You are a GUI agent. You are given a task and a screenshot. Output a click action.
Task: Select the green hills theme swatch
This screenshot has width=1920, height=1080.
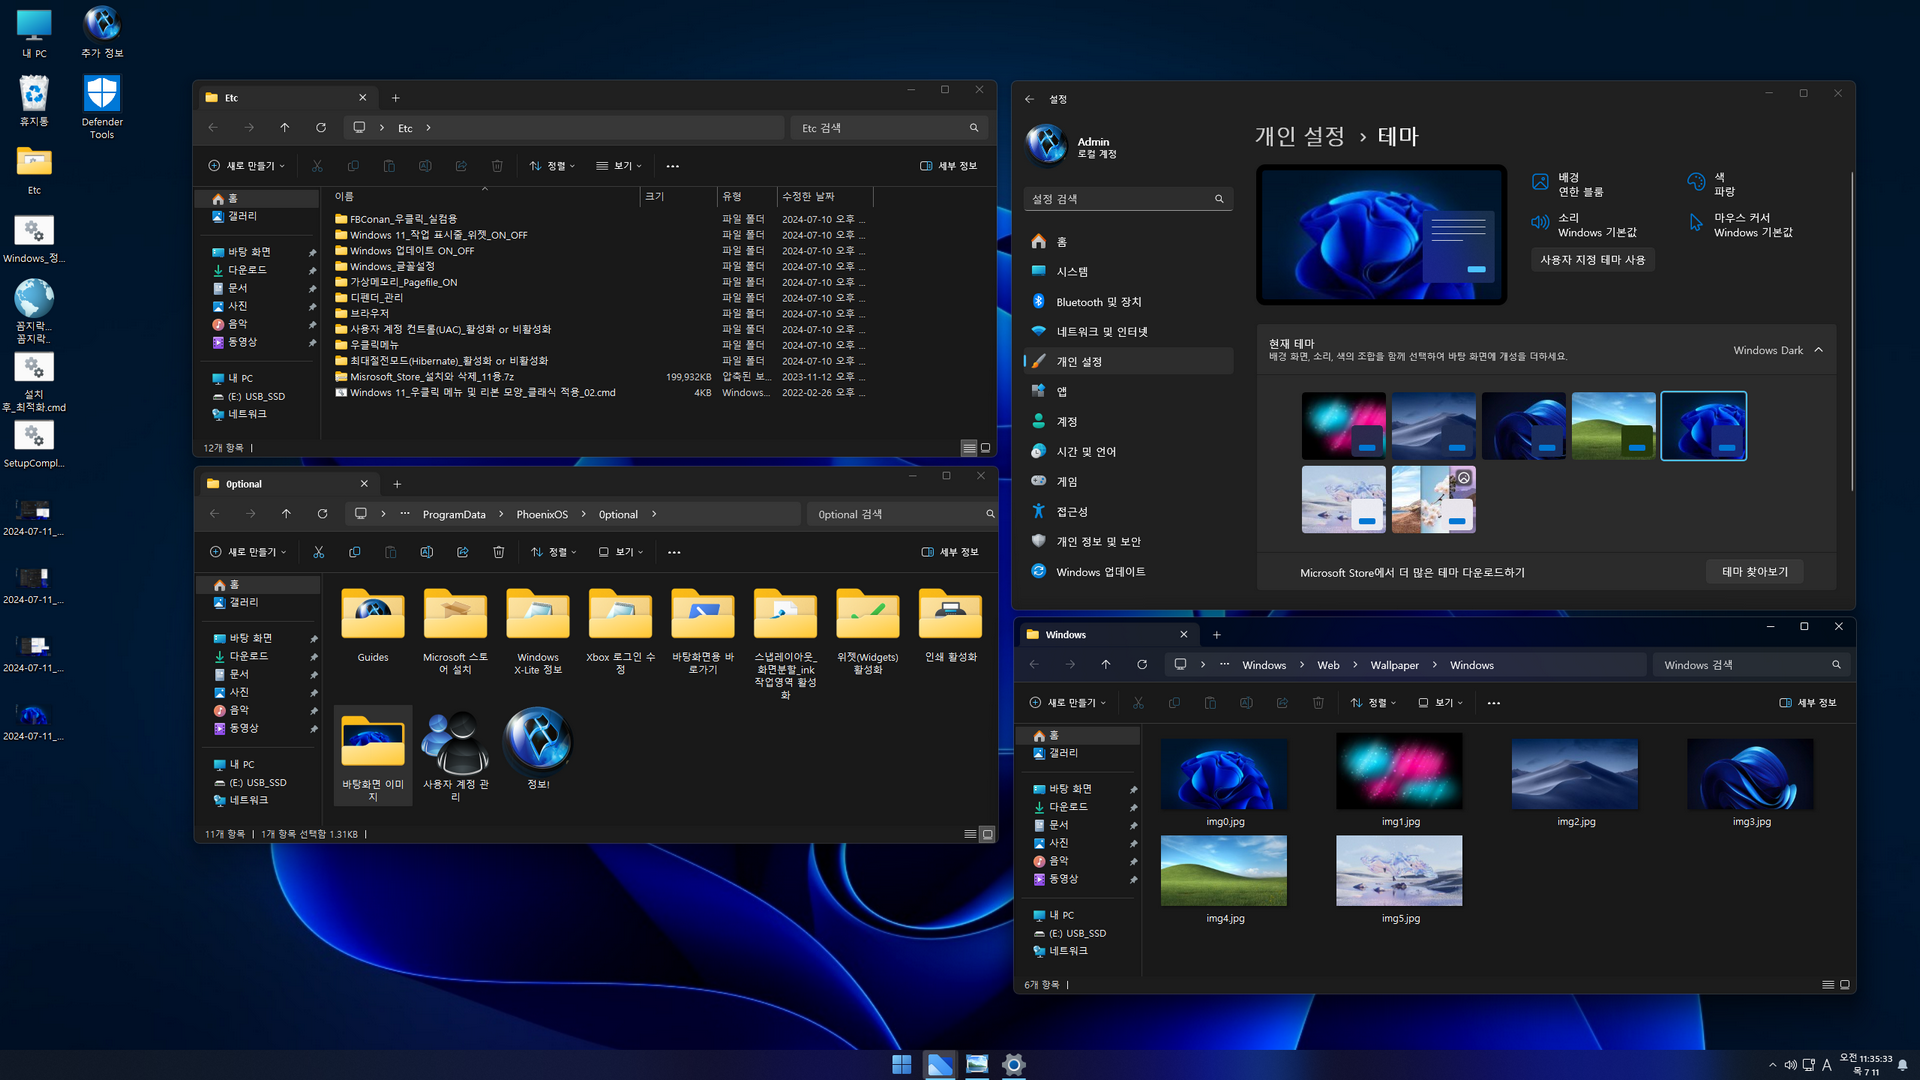click(1613, 426)
